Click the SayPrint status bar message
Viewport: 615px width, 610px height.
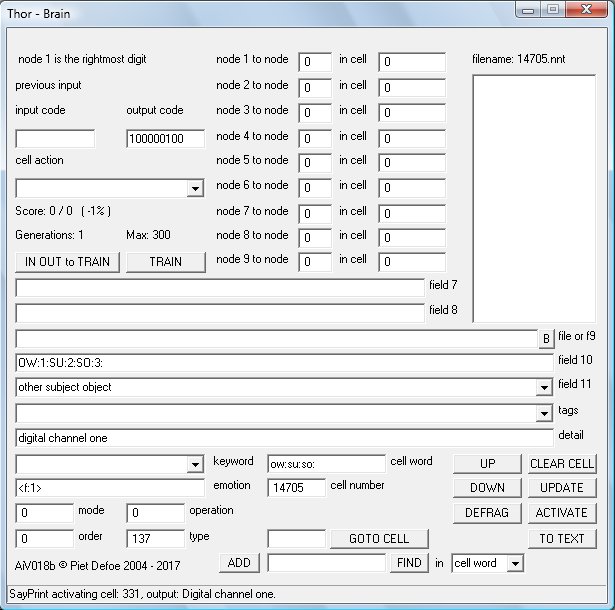point(142,594)
